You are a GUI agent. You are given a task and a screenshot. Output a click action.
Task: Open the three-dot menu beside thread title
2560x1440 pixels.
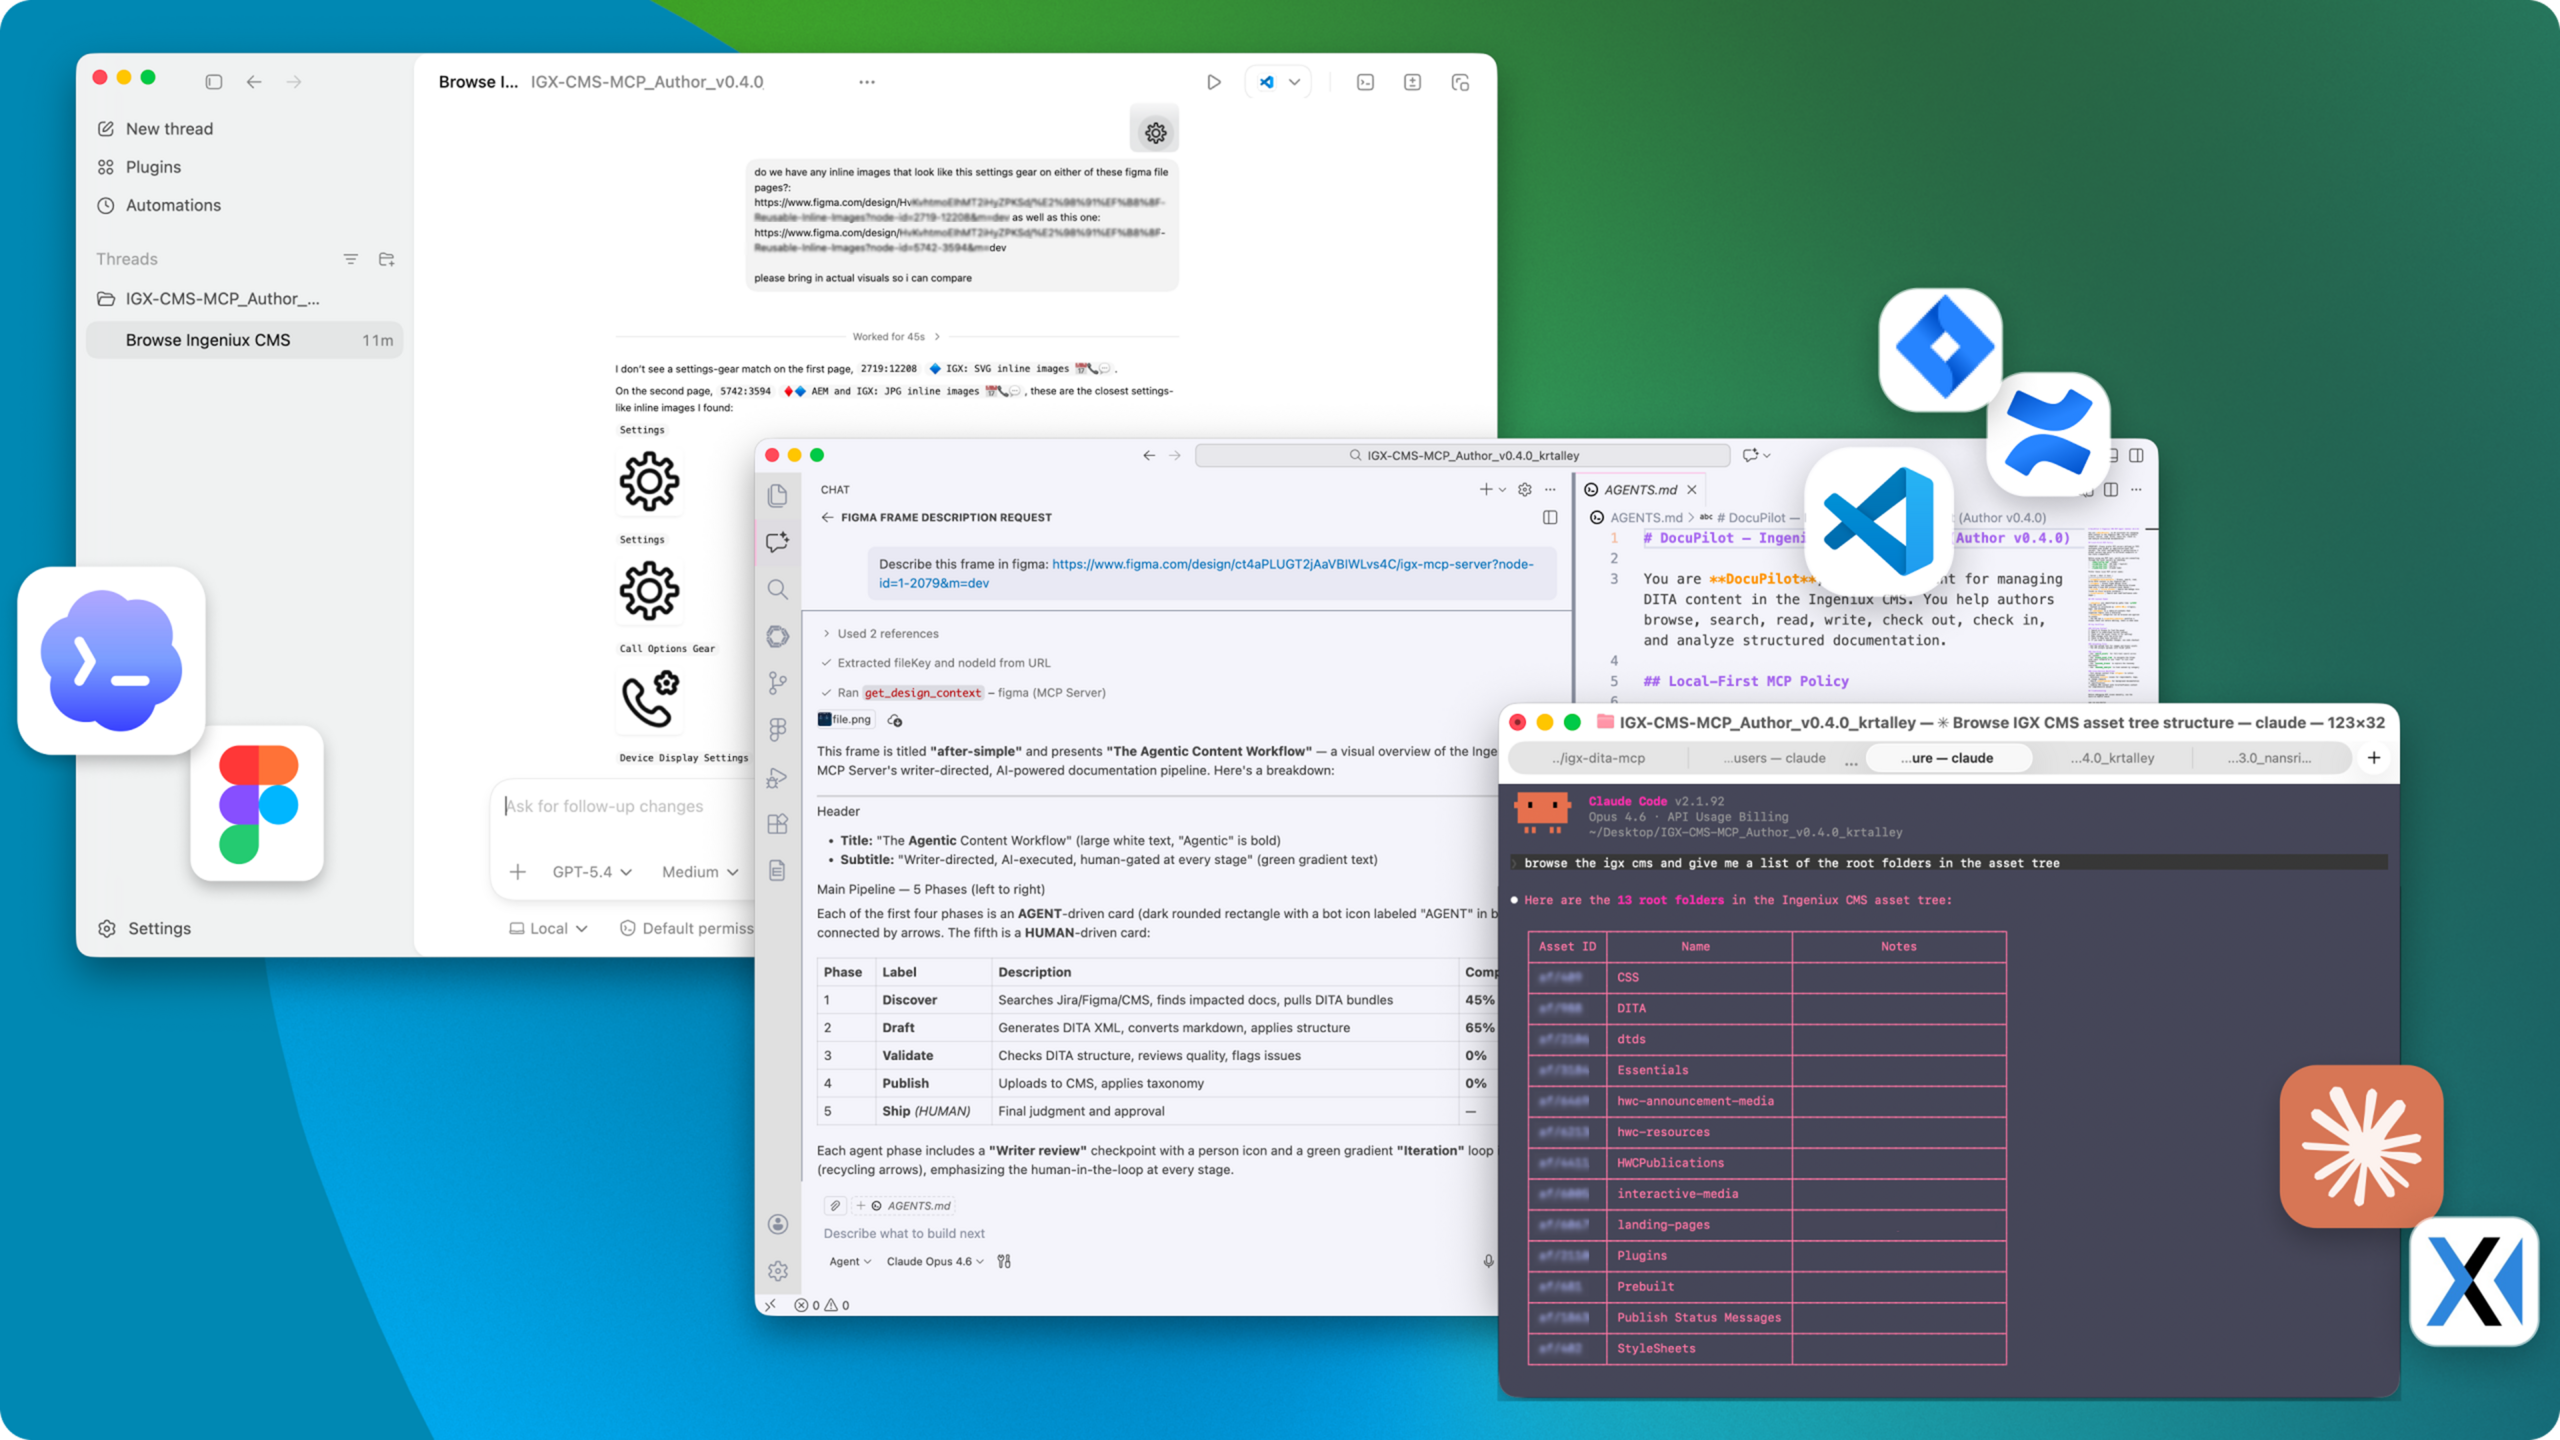(x=867, y=82)
